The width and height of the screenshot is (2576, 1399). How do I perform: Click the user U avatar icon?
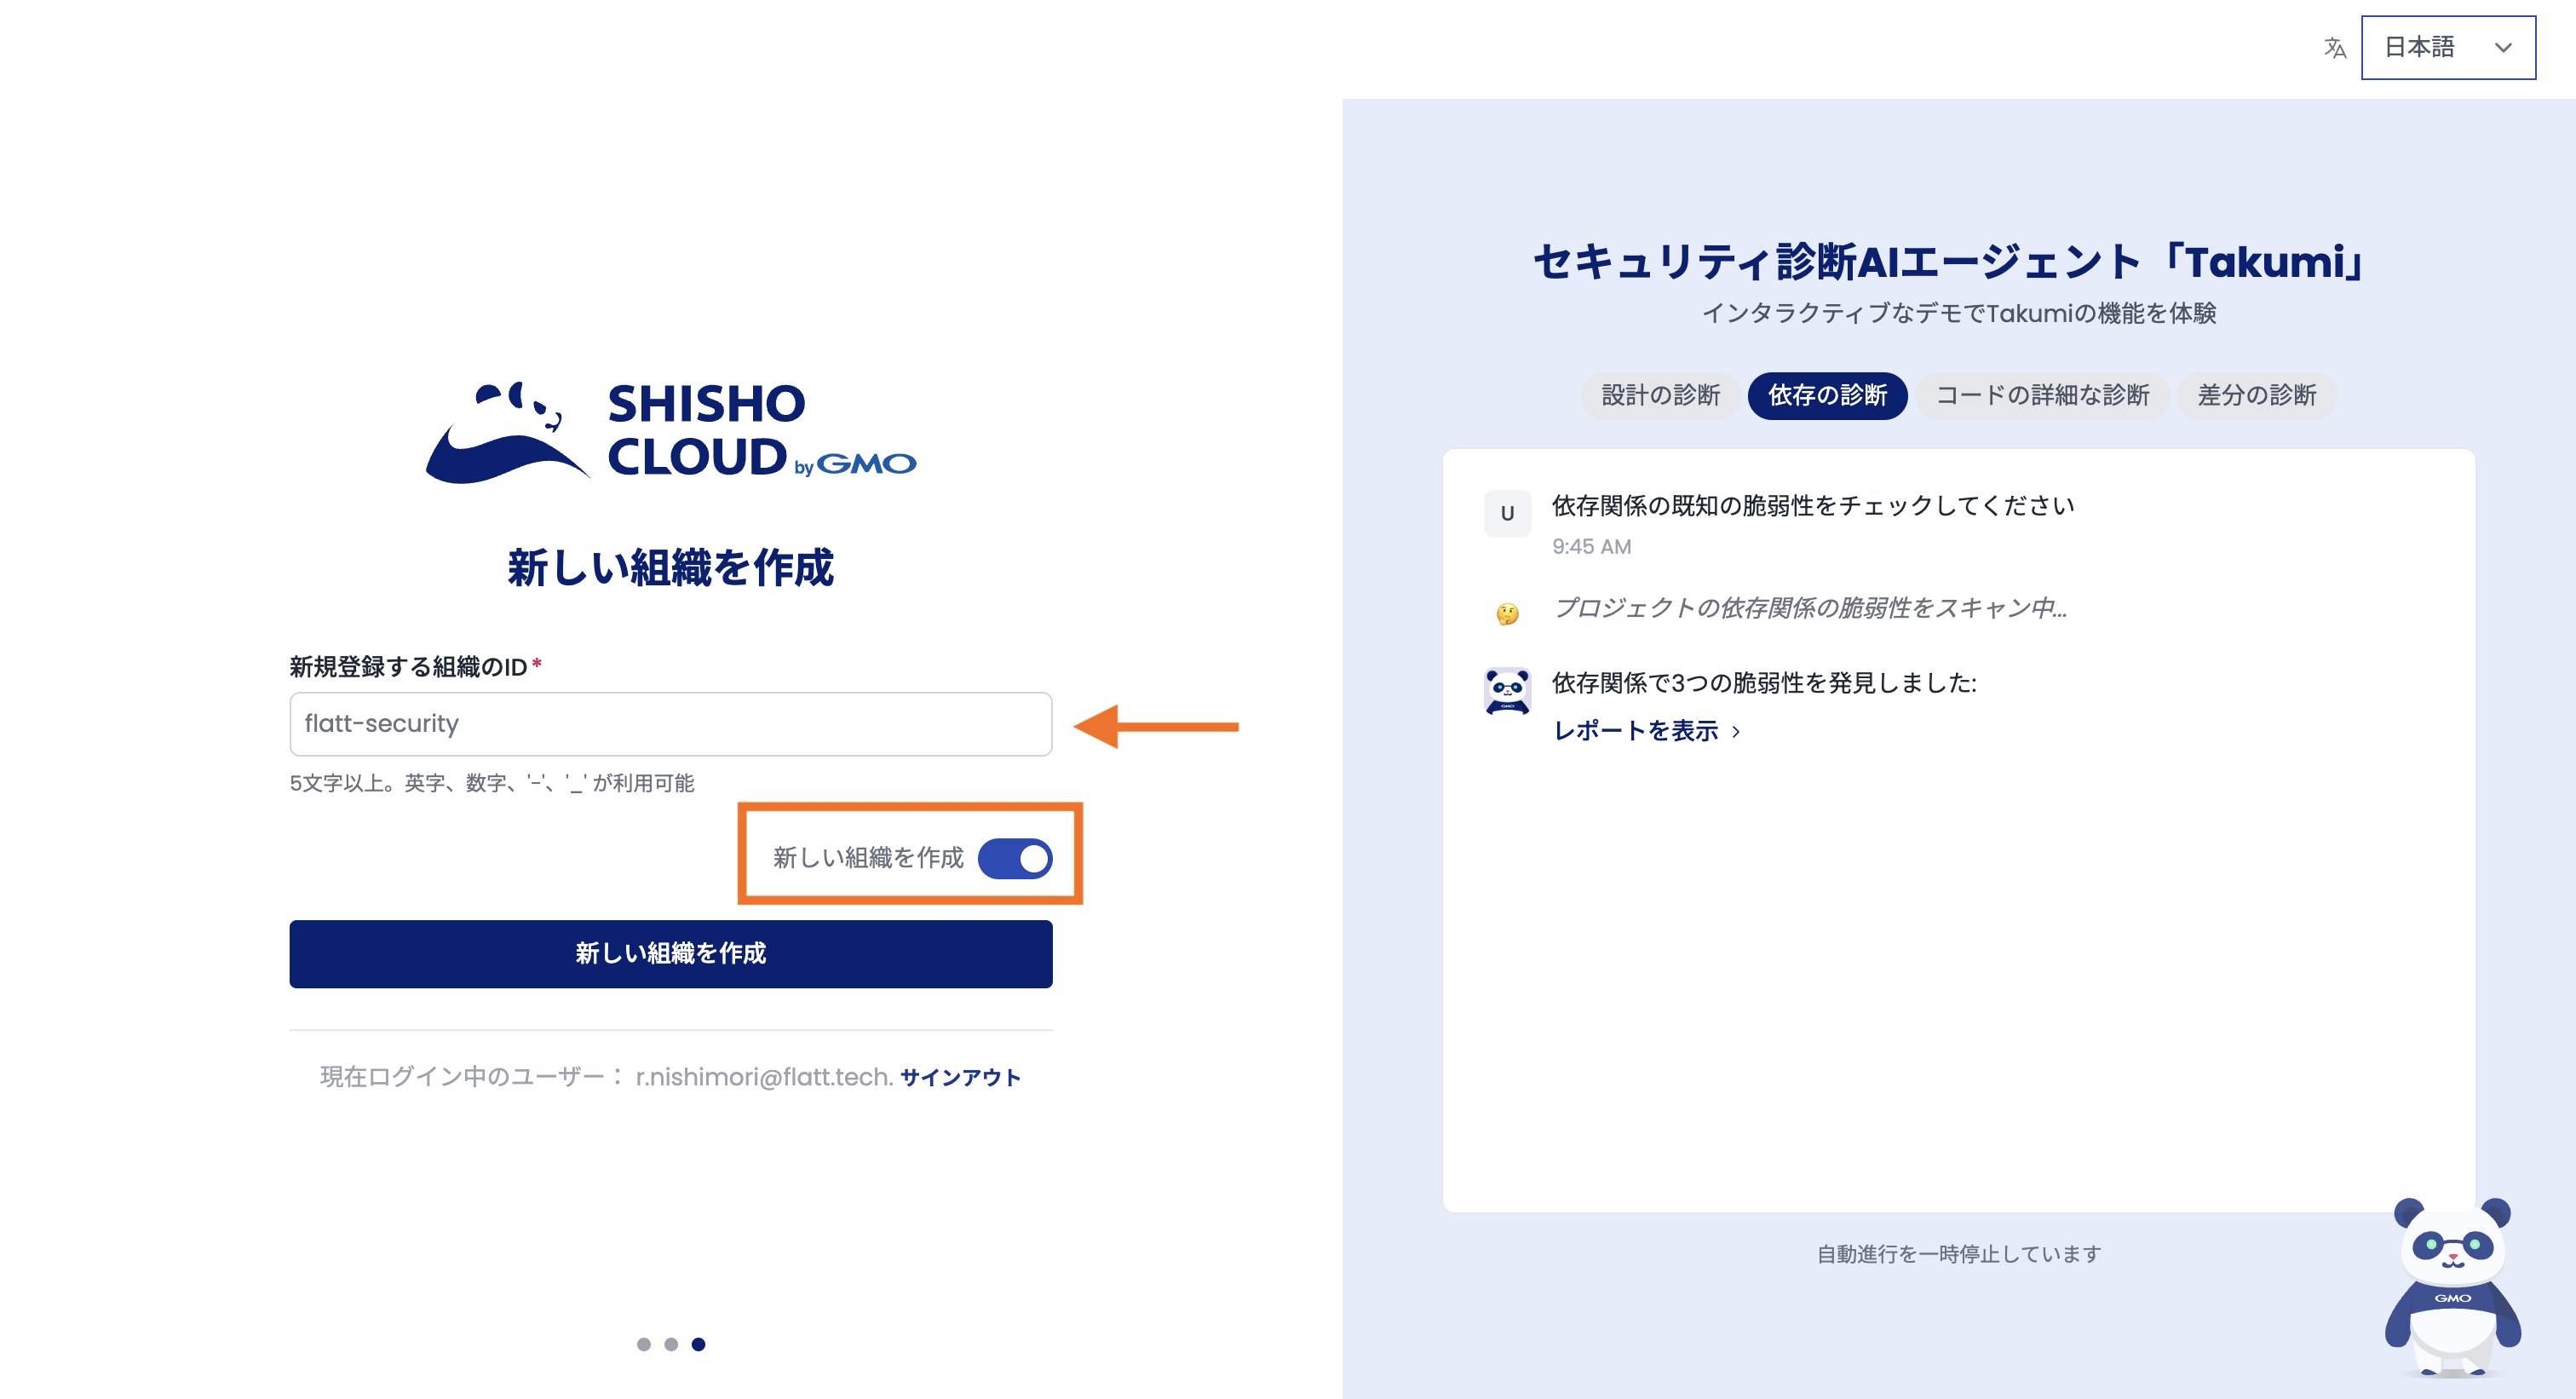pos(1507,513)
